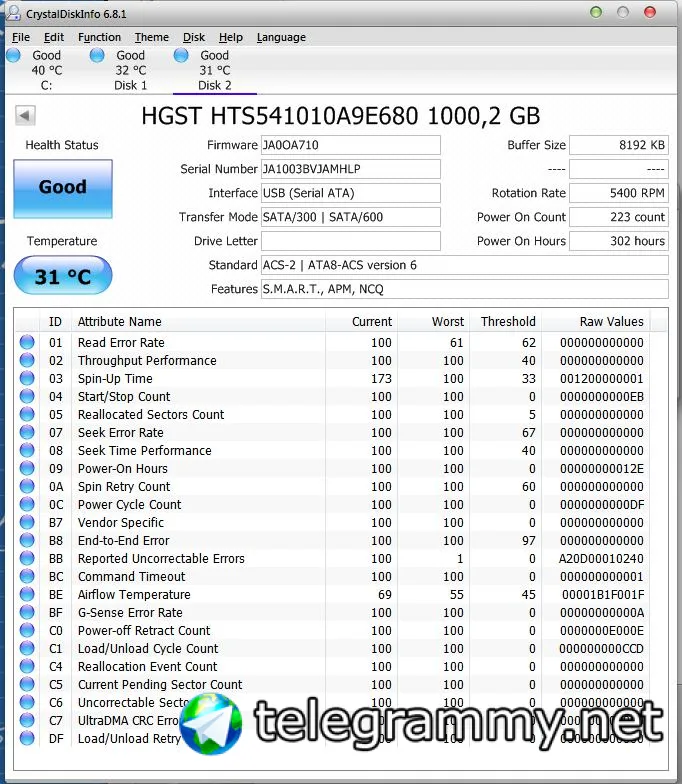Switch to the Disk 1 tab label
Viewport: 682px width, 784px height.
click(130, 85)
